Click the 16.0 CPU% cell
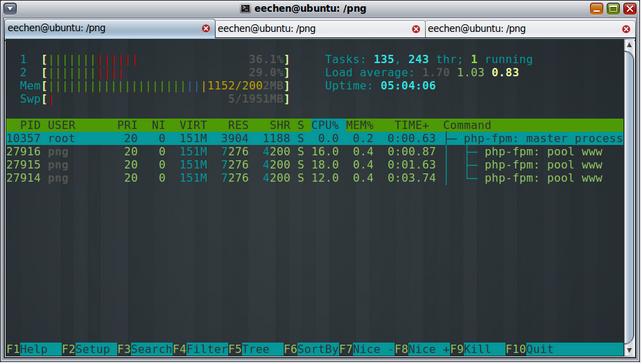This screenshot has width=642, height=364. point(325,152)
